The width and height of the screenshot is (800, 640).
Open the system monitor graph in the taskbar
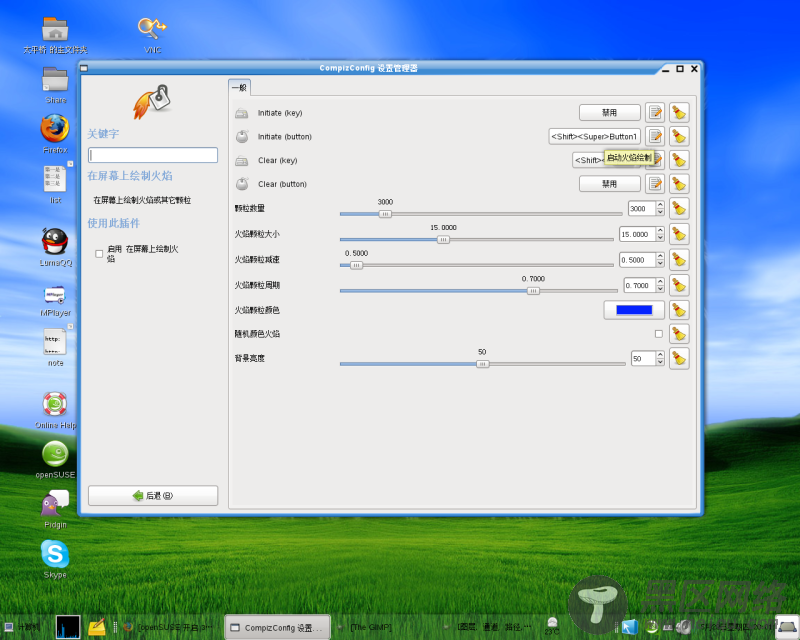[68, 627]
